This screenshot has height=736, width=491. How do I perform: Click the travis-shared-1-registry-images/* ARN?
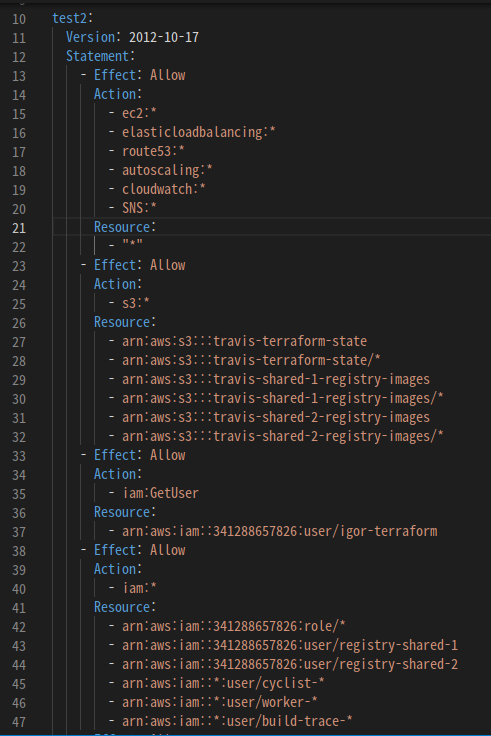pyautogui.click(x=283, y=398)
